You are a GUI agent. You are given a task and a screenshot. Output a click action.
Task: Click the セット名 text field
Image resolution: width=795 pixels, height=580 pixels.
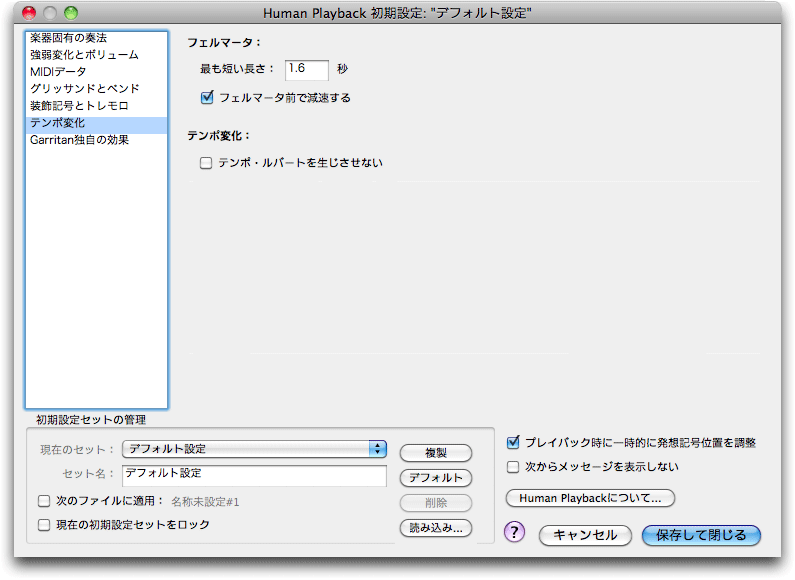pos(255,475)
